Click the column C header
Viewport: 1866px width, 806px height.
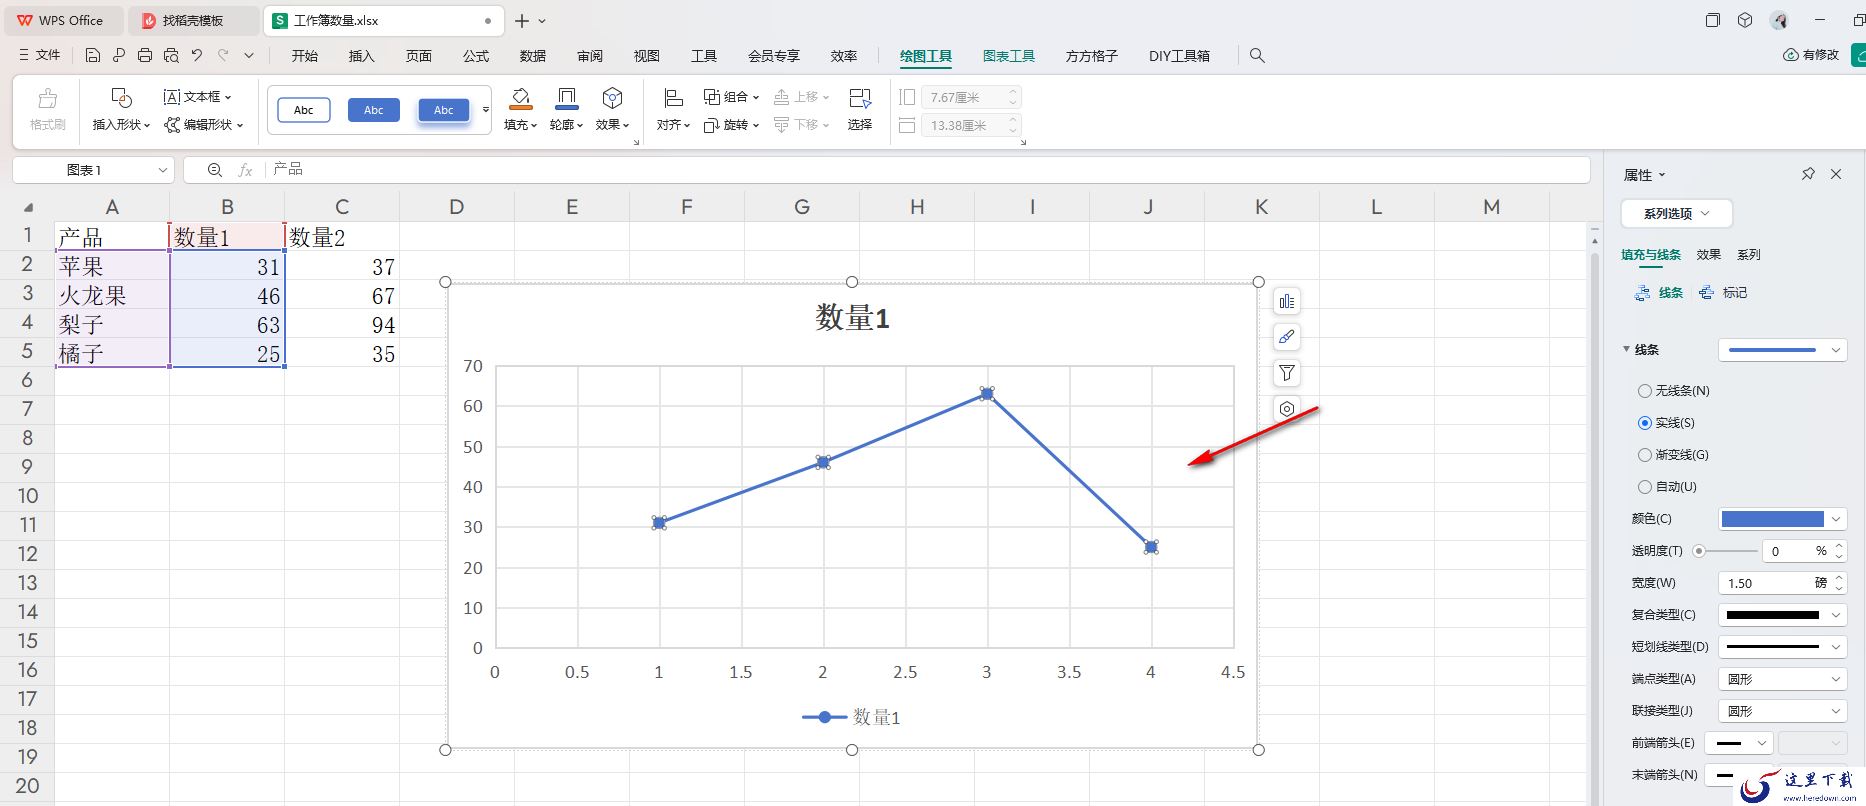pos(342,207)
